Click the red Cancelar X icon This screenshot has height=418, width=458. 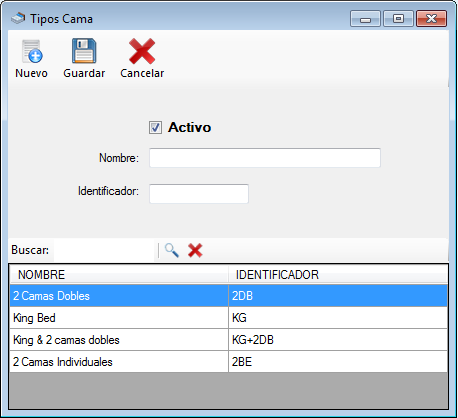click(142, 51)
